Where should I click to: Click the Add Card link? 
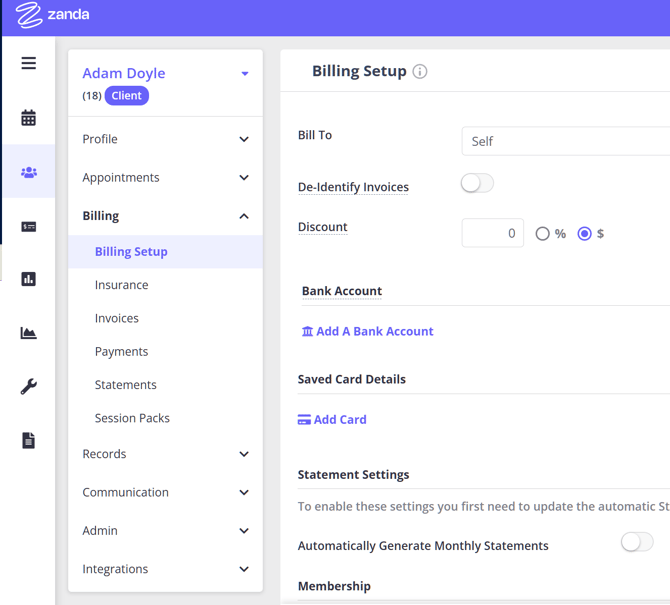332,420
